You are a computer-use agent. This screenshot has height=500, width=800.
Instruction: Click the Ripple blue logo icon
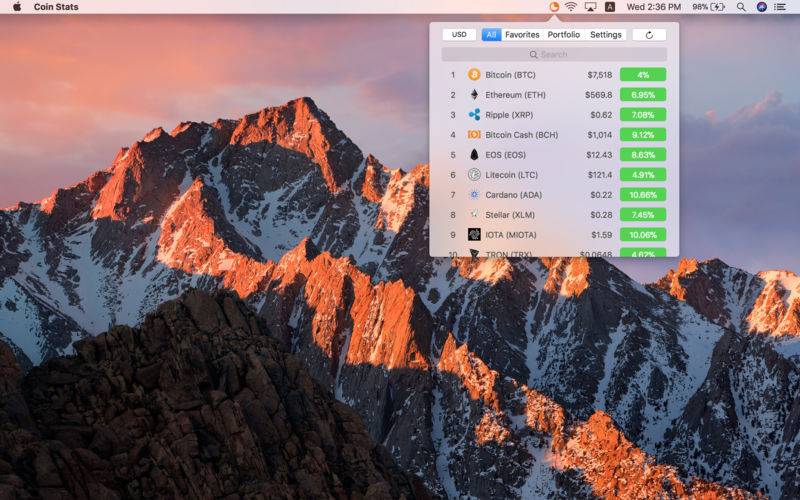tap(474, 115)
